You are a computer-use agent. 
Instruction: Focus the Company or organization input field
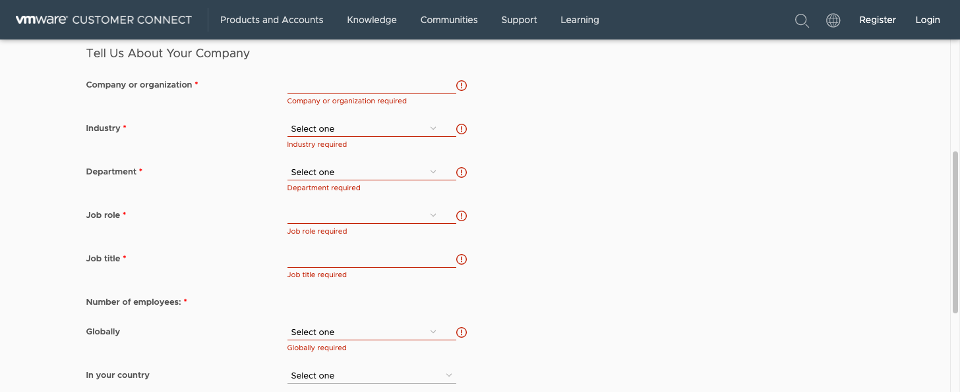pos(371,86)
